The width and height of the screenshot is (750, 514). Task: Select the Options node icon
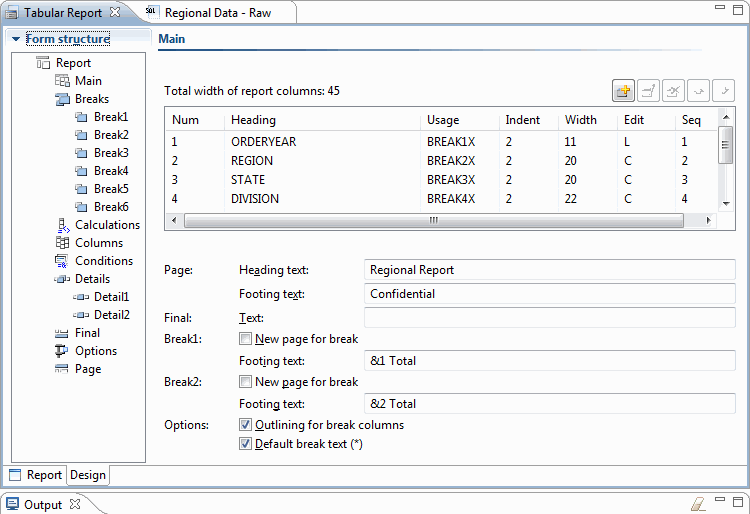pyautogui.click(x=62, y=351)
